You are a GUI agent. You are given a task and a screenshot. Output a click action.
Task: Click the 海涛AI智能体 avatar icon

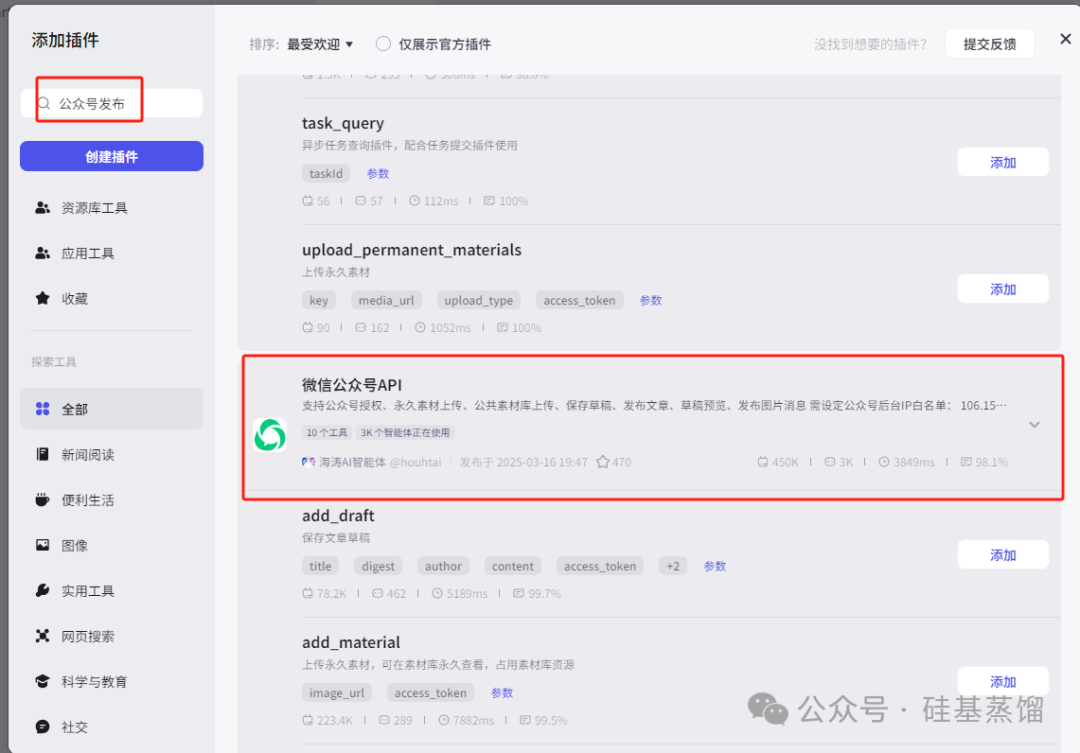[x=309, y=462]
